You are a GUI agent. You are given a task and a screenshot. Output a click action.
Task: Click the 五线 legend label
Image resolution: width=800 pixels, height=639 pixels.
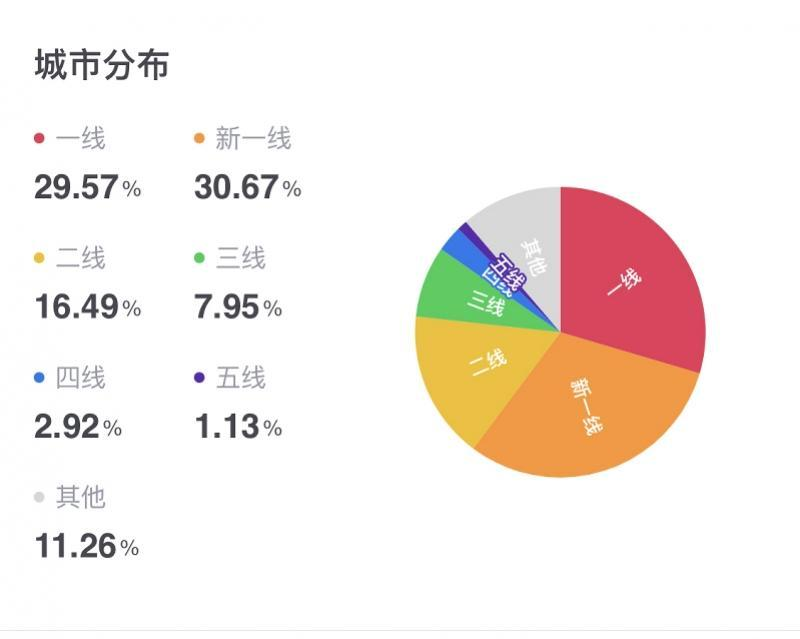tap(241, 378)
